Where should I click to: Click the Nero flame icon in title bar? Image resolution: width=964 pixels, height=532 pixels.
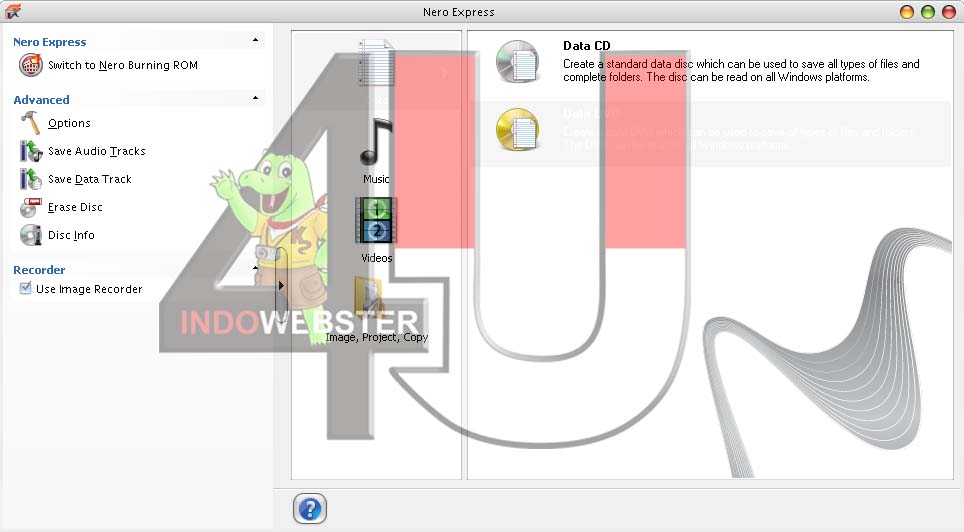12,11
